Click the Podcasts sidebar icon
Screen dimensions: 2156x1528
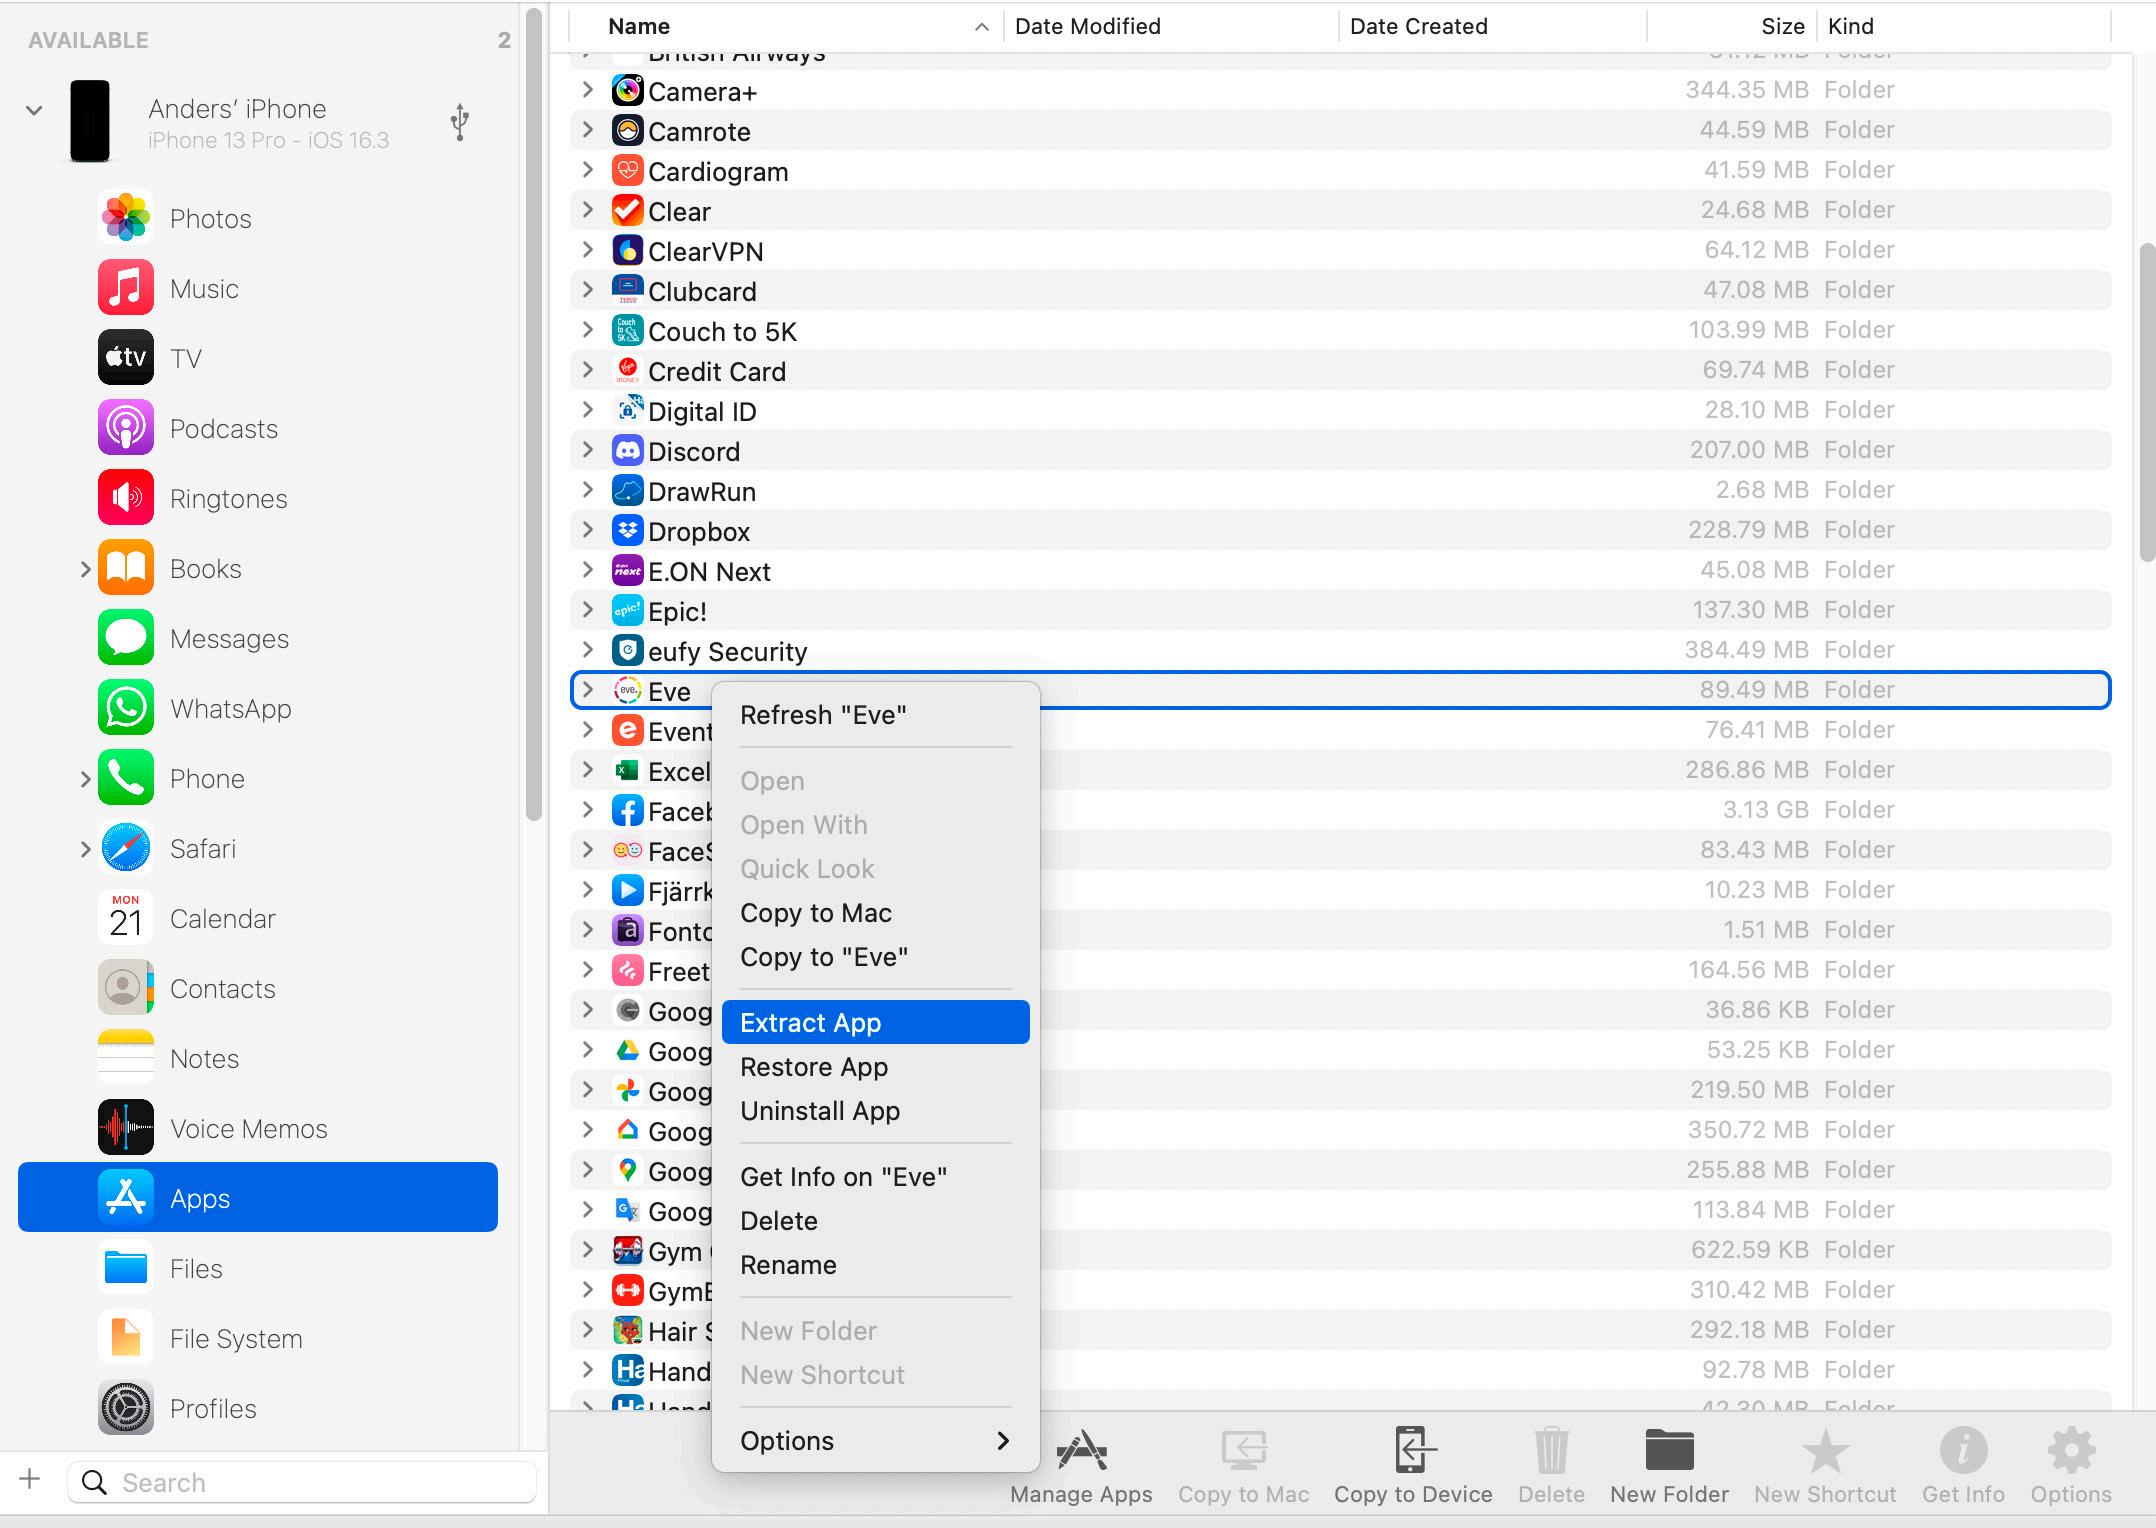point(126,429)
